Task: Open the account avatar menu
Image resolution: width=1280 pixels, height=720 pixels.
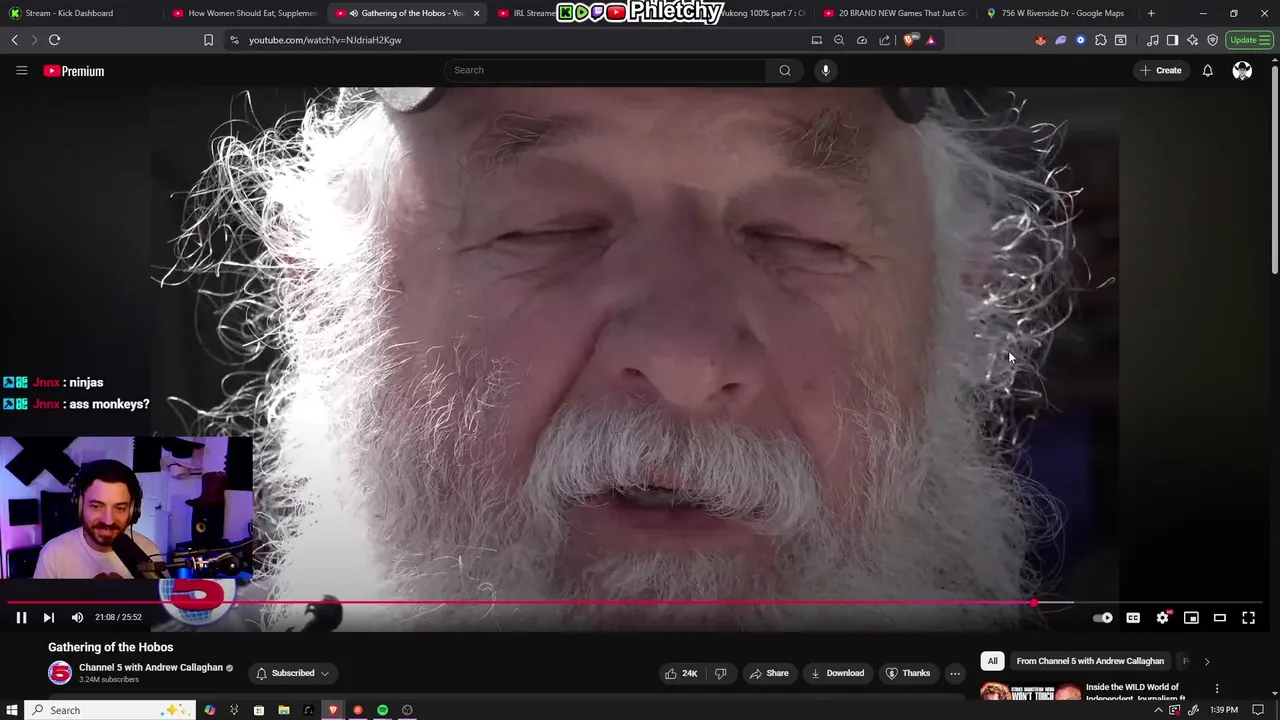Action: (x=1242, y=70)
